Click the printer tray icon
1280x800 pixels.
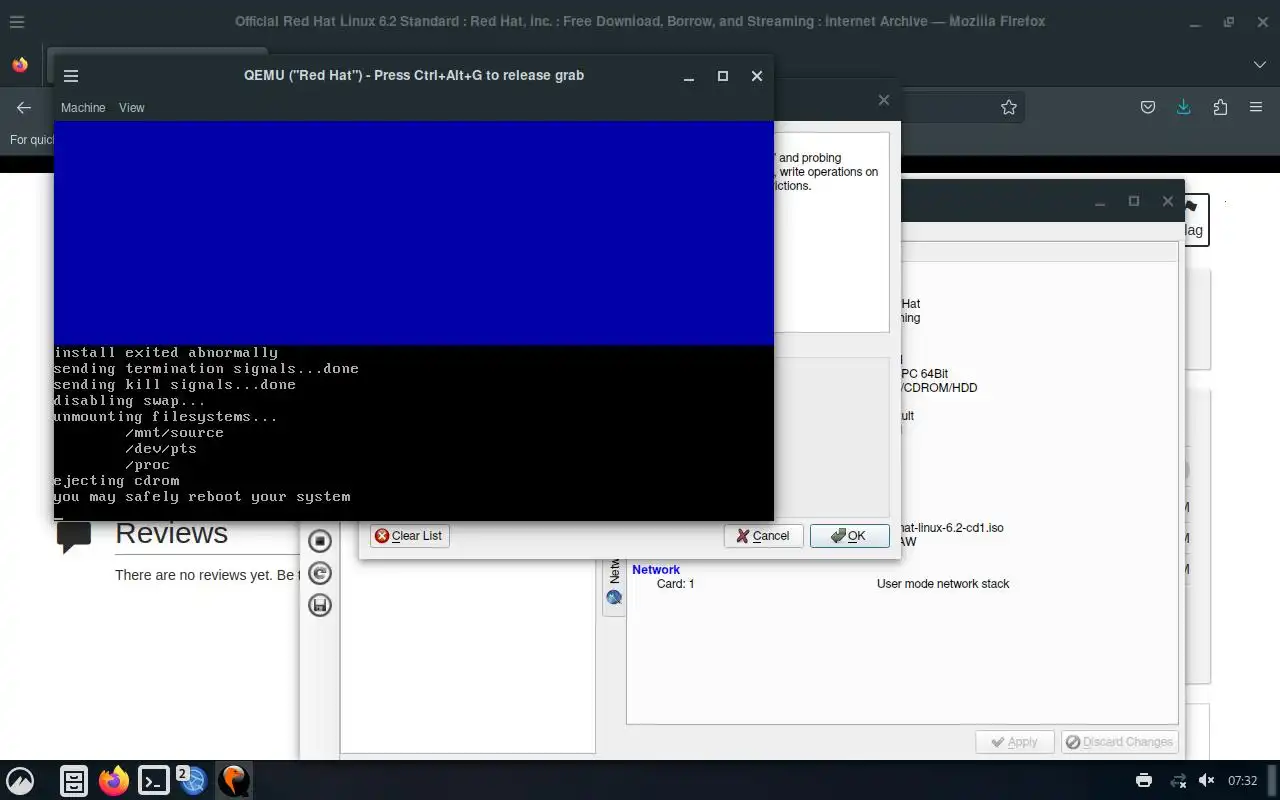coord(1144,780)
